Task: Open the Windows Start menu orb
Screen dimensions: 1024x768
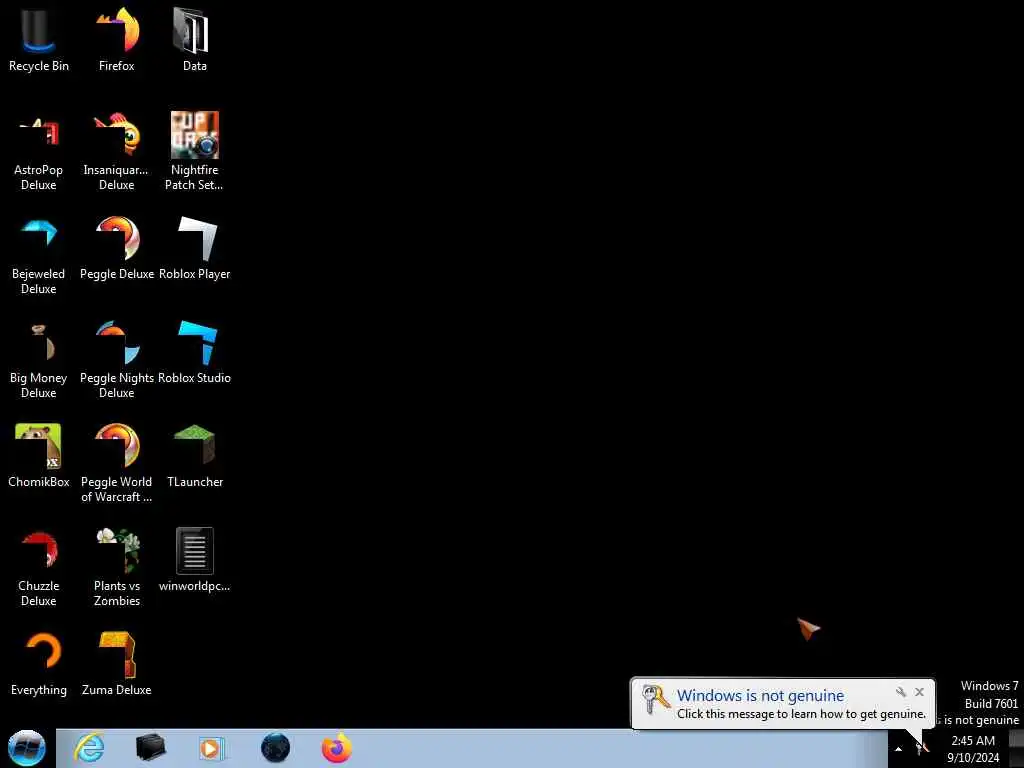Action: point(27,748)
